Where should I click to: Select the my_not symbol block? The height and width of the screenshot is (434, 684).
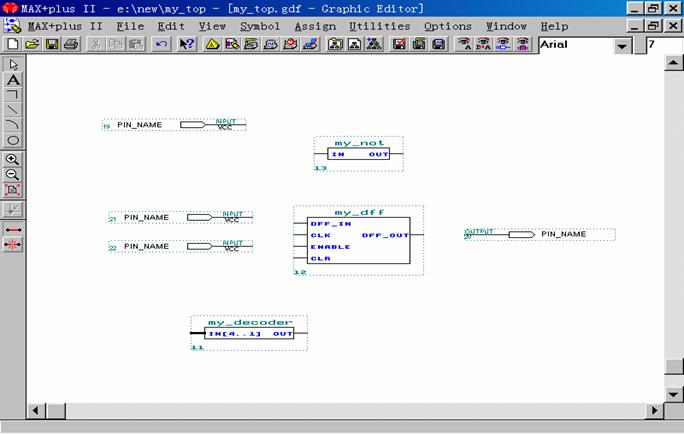click(359, 154)
